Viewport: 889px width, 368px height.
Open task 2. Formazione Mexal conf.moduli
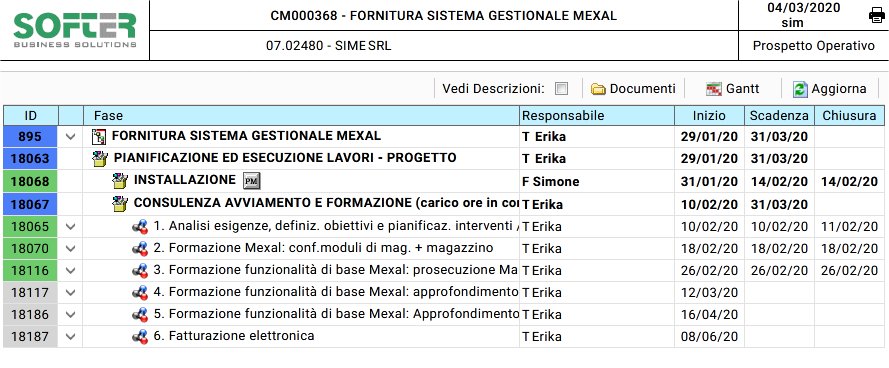pyautogui.click(x=323, y=248)
